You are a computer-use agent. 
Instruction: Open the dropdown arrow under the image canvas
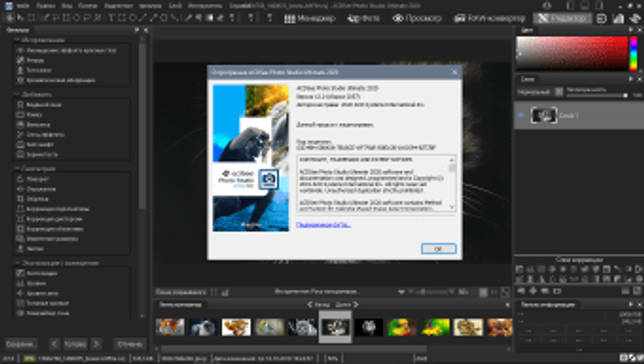coord(401,292)
